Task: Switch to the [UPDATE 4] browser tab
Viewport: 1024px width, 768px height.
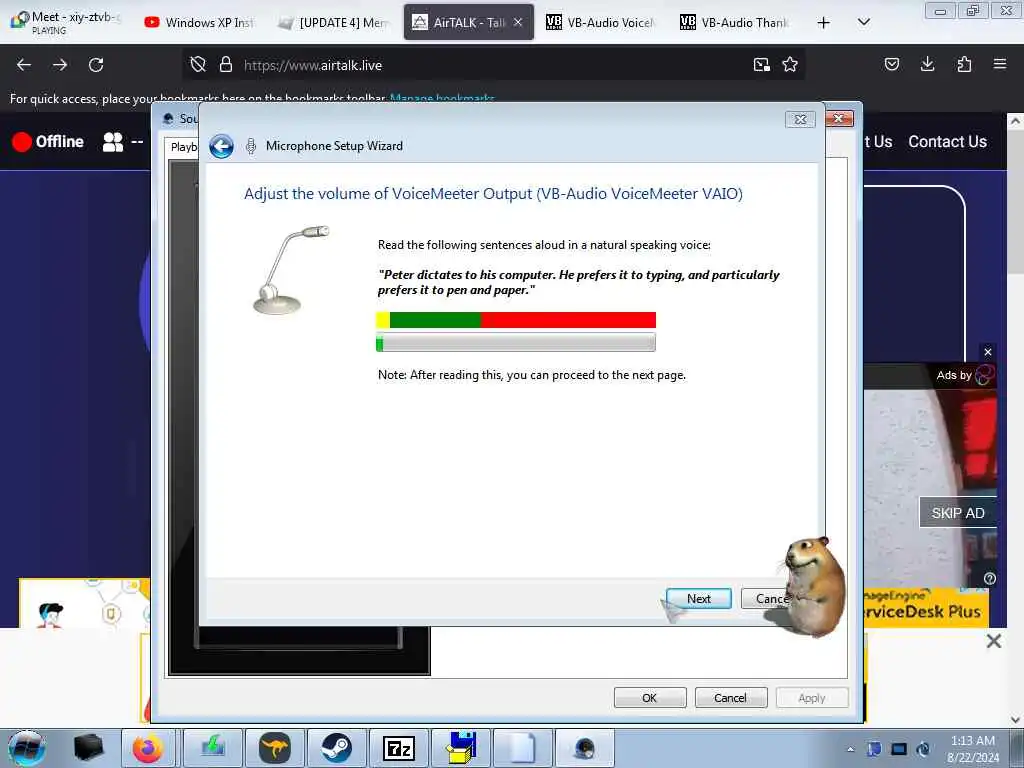Action: (333, 22)
